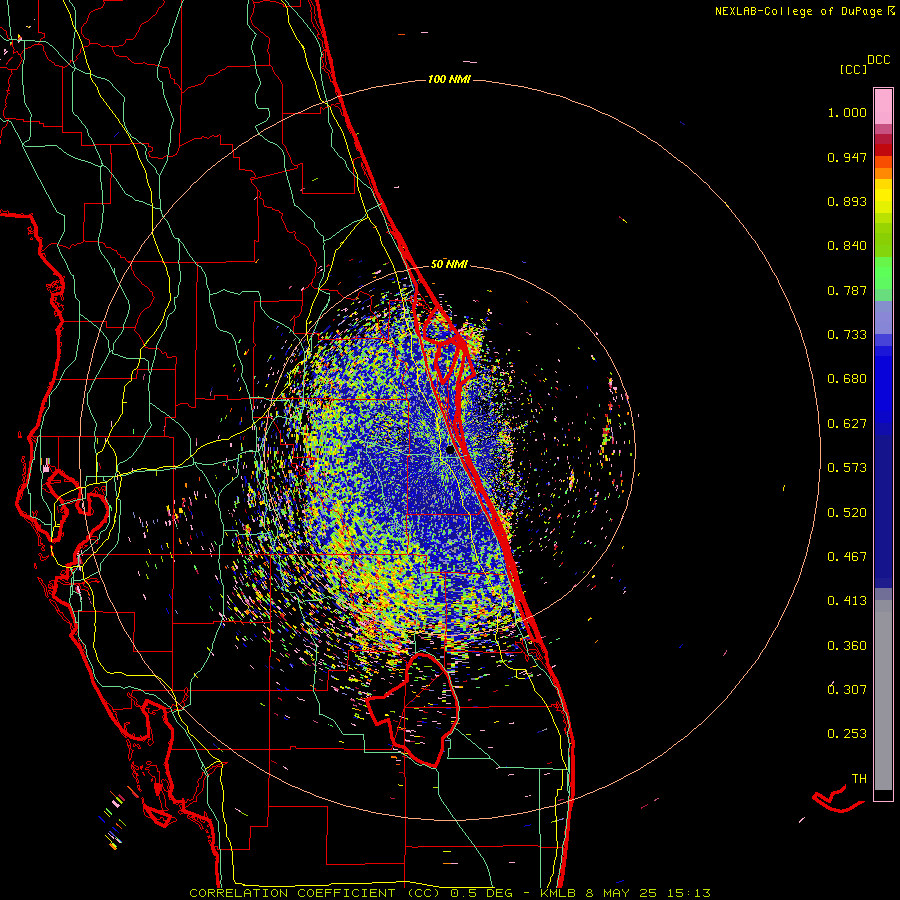Click the 50 NMI range ring label
Image resolution: width=900 pixels, height=900 pixels.
point(449,264)
